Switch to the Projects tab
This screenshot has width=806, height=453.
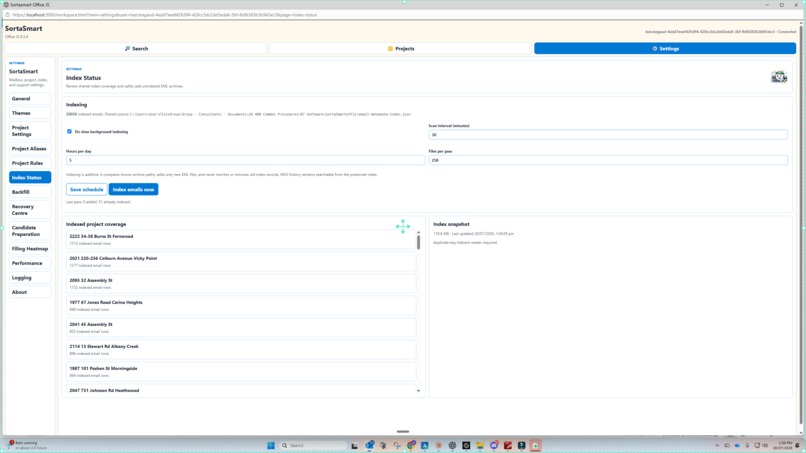click(400, 48)
